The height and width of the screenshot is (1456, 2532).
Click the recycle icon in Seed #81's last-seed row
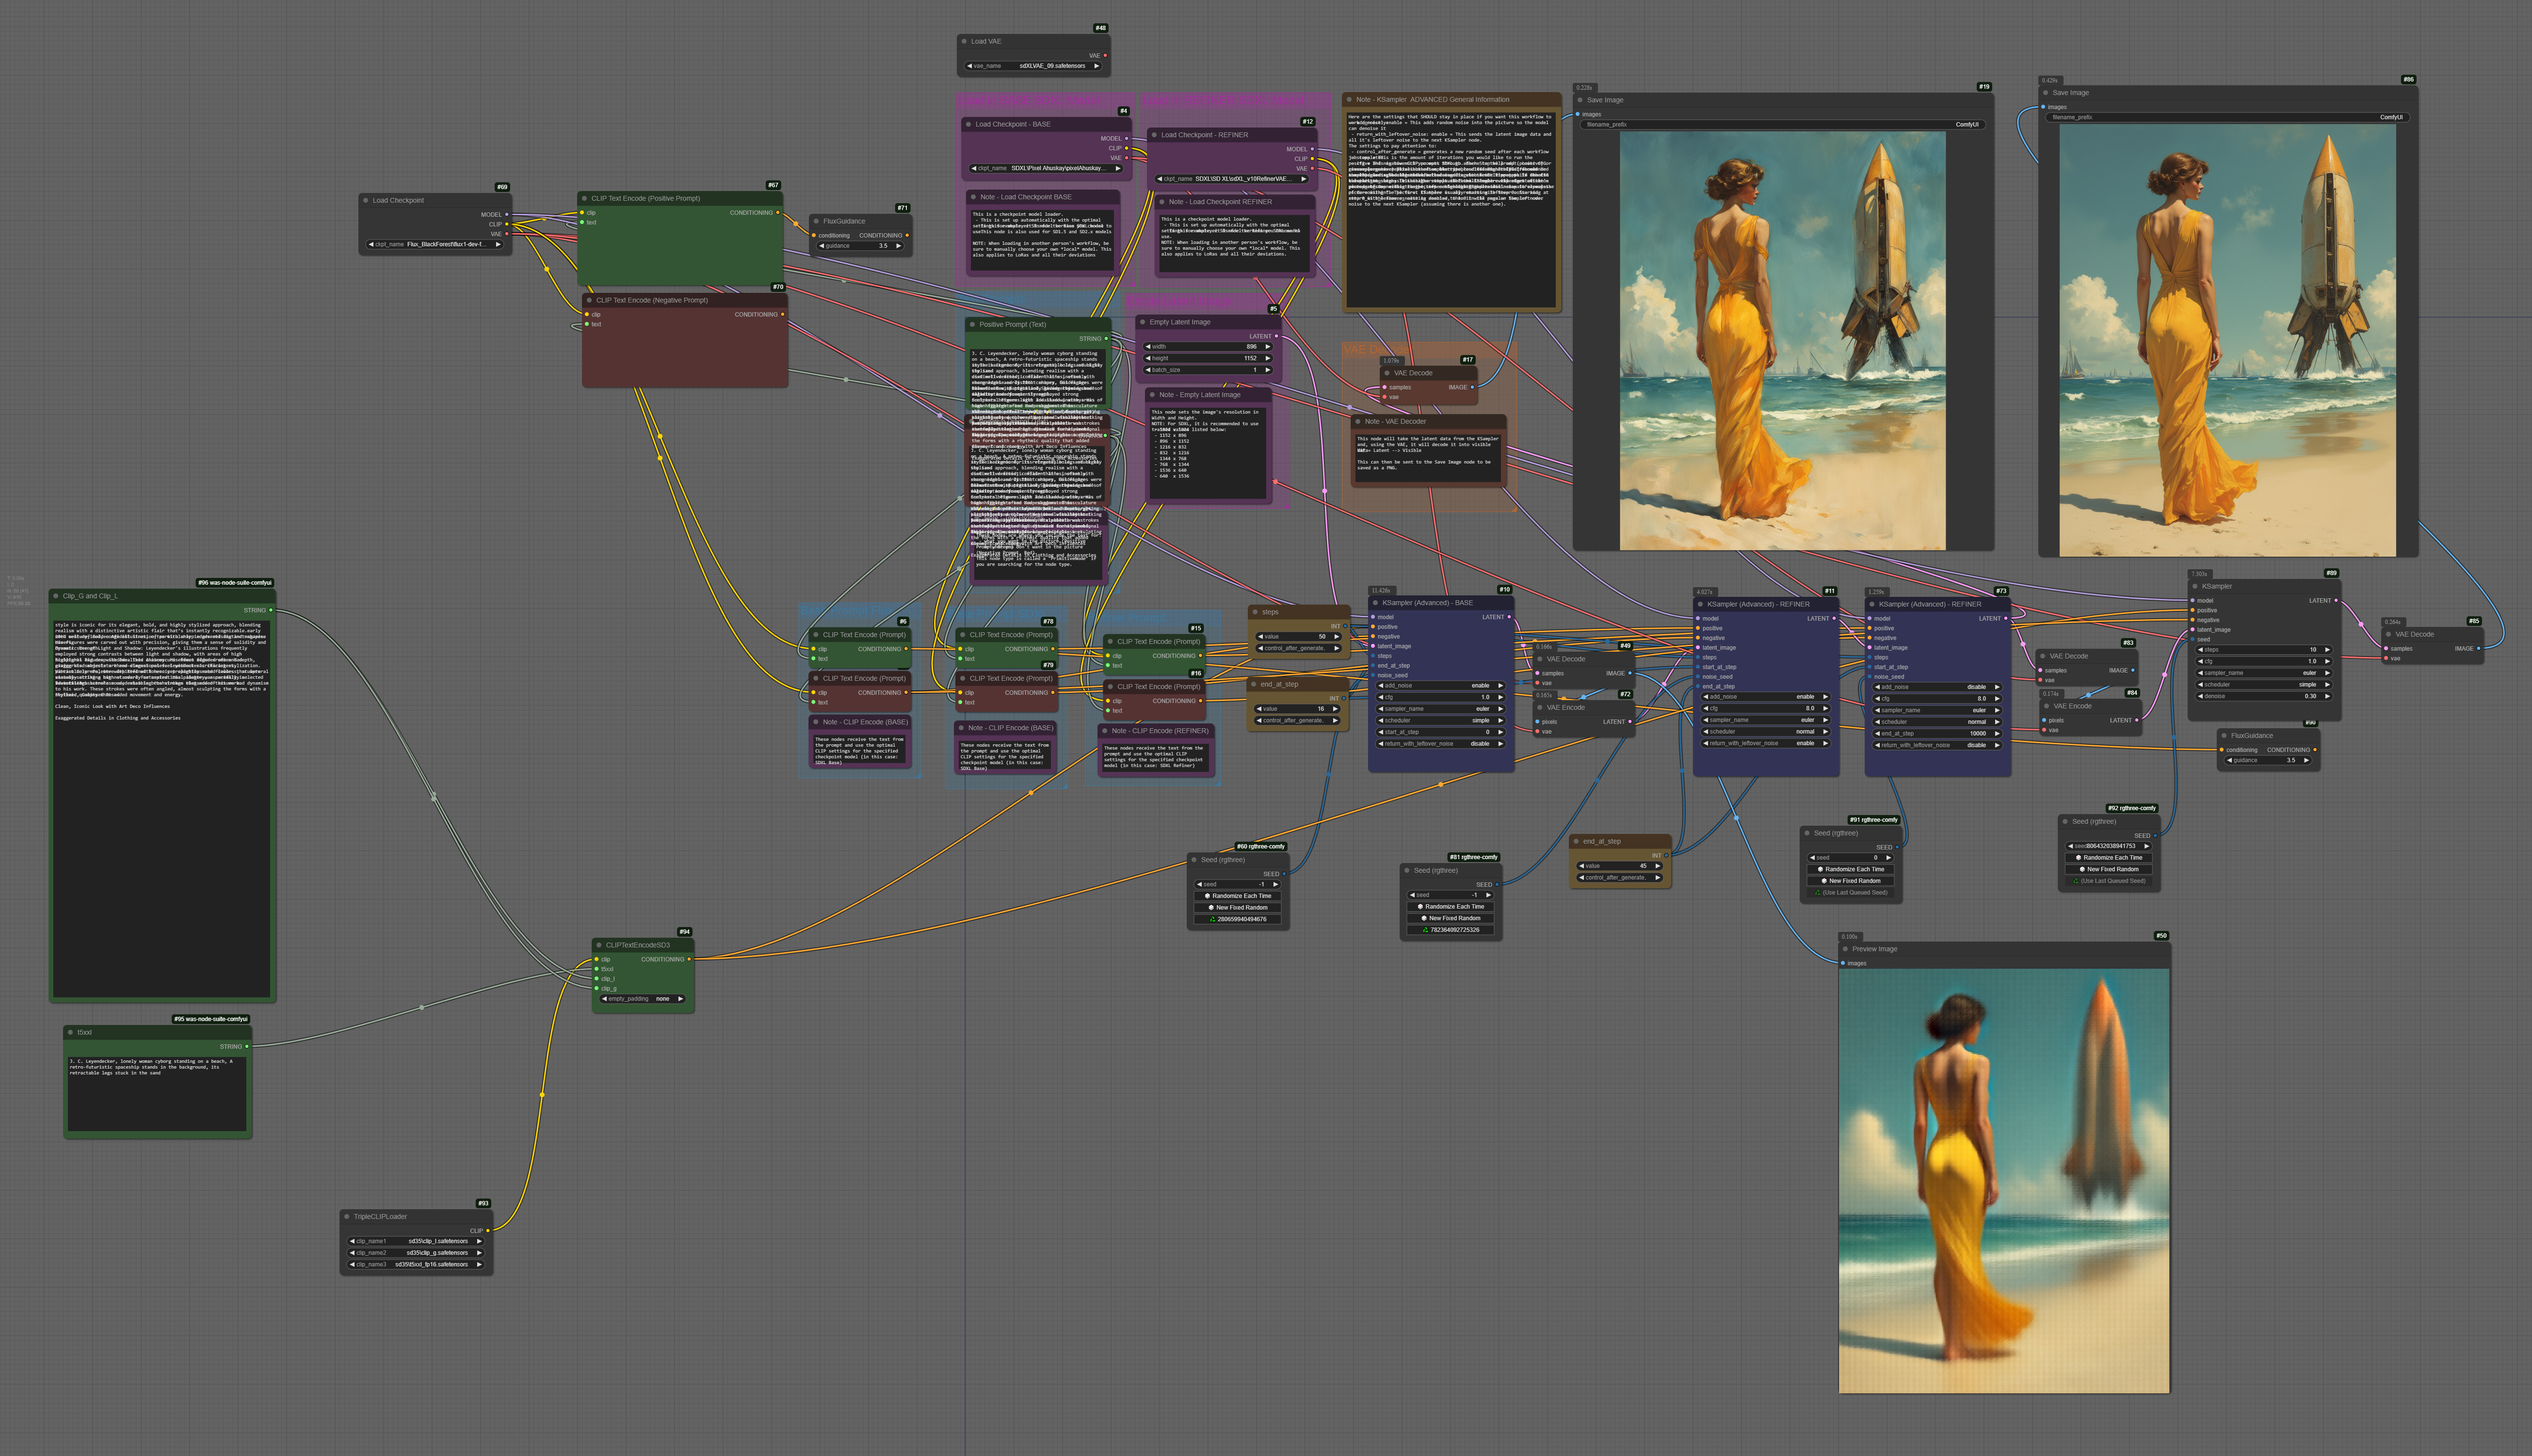(x=1425, y=930)
